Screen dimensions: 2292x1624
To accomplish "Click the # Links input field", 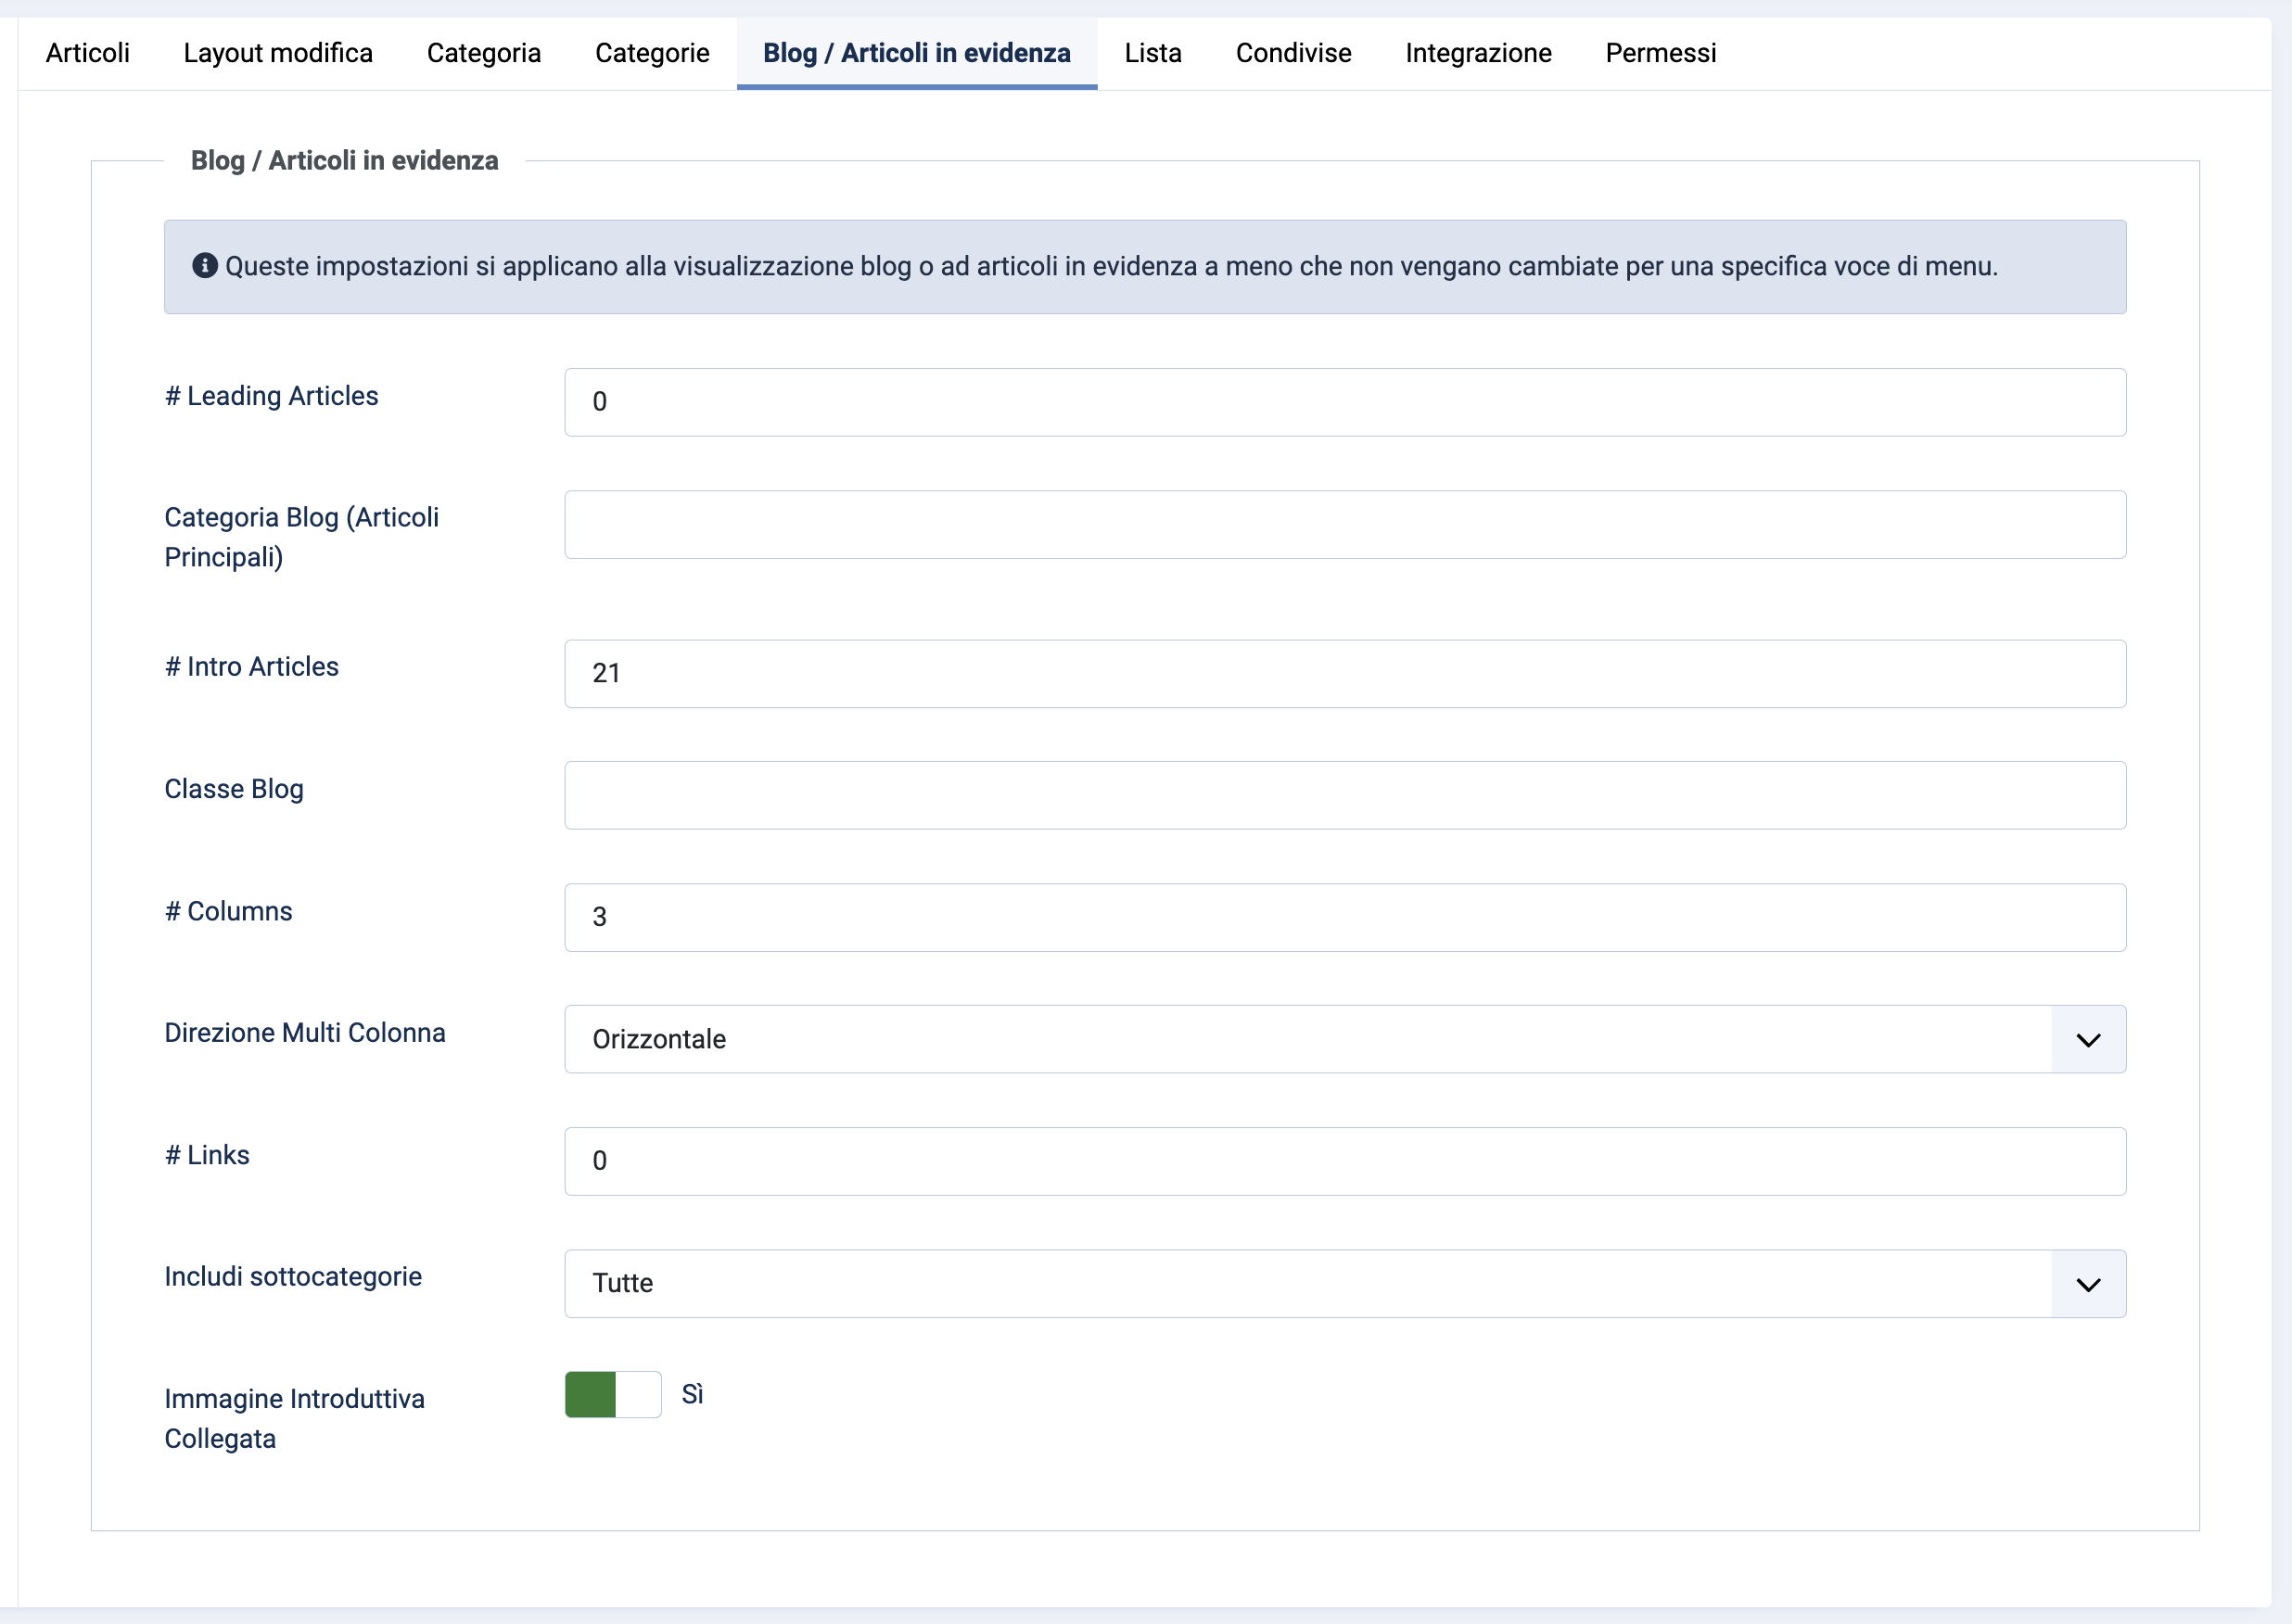I will [1345, 1161].
